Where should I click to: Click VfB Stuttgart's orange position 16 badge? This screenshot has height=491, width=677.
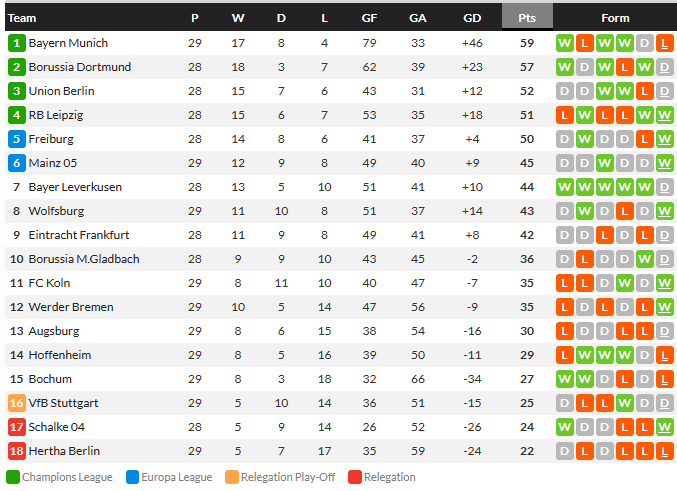tap(16, 403)
